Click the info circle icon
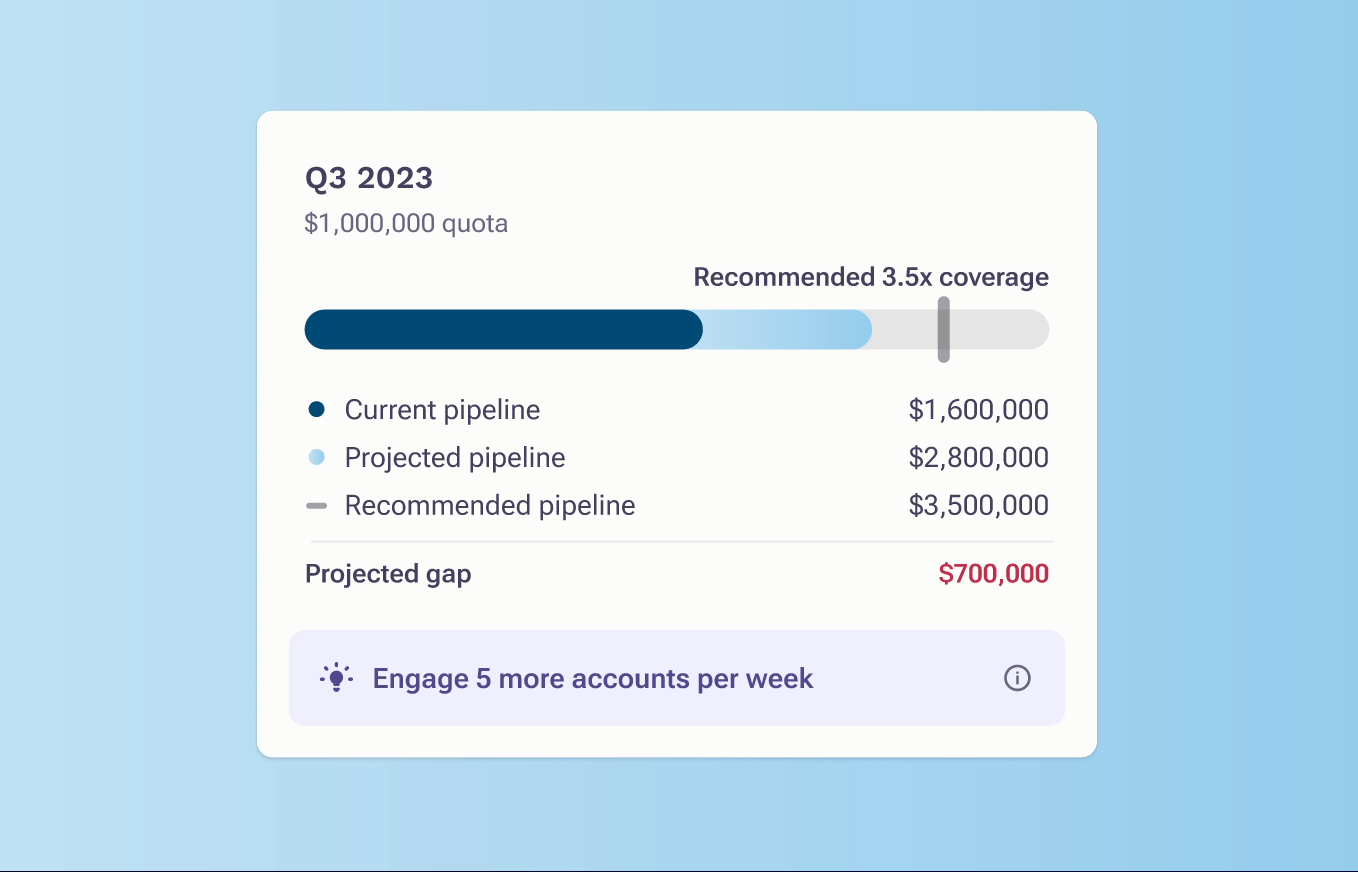This screenshot has height=872, width=1358. coord(1017,678)
